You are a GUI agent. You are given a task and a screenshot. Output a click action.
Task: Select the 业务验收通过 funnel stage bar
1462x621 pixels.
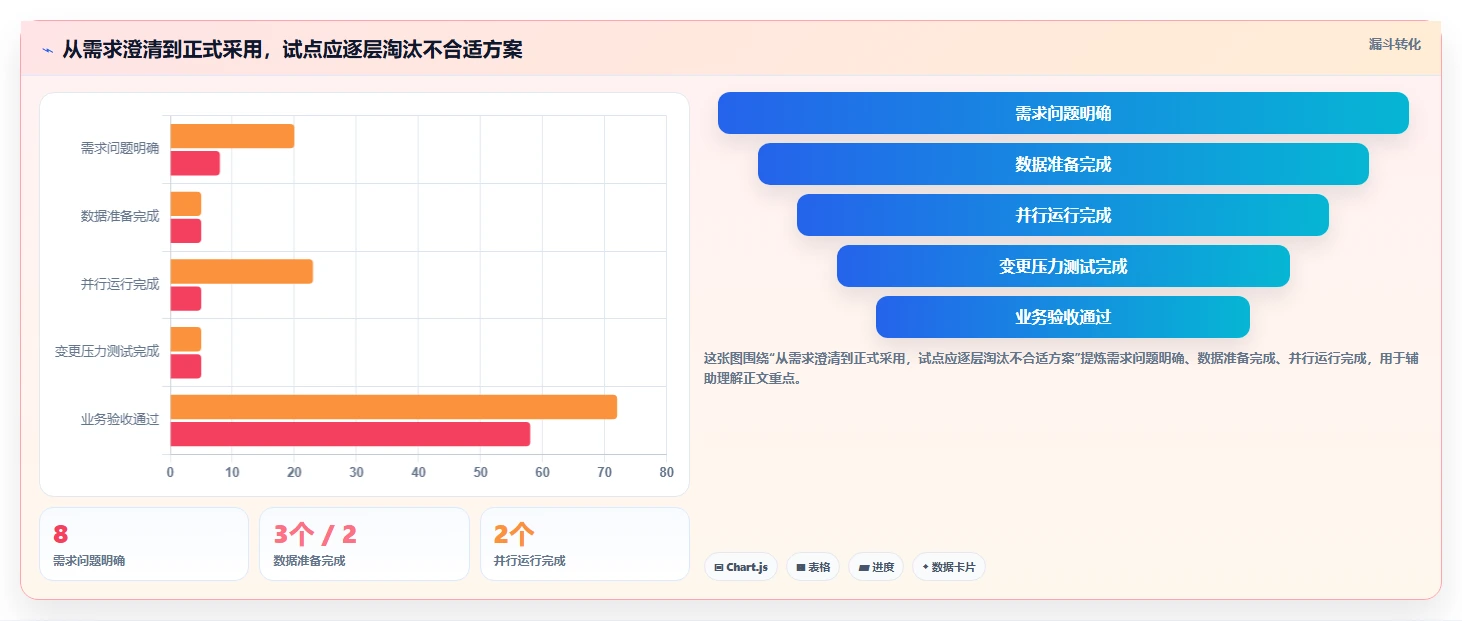1063,317
